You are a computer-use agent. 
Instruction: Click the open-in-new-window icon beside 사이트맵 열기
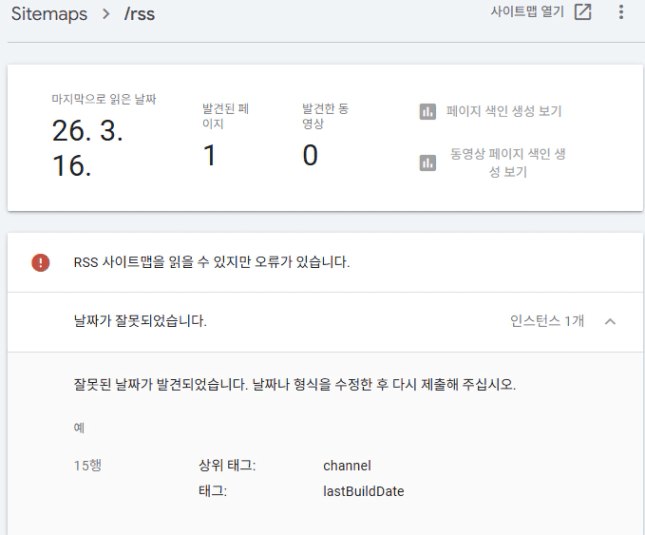583,13
